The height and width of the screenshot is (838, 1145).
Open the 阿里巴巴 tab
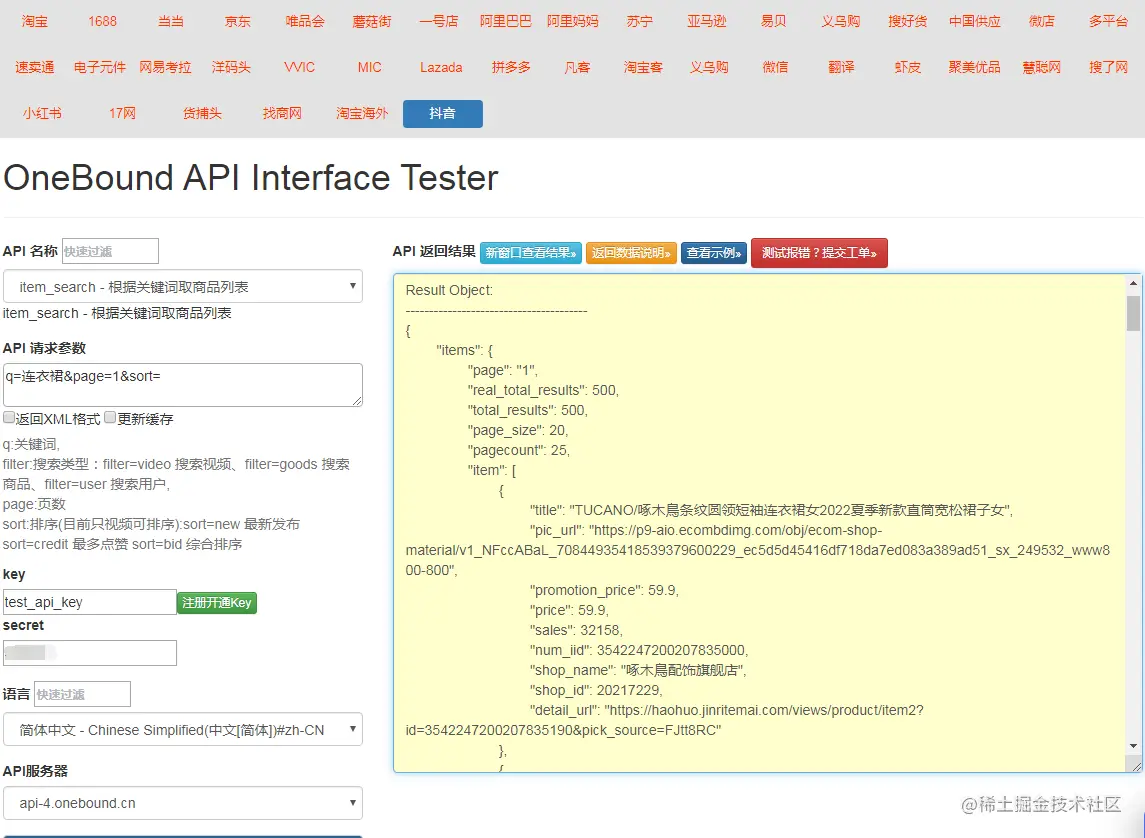coord(505,21)
